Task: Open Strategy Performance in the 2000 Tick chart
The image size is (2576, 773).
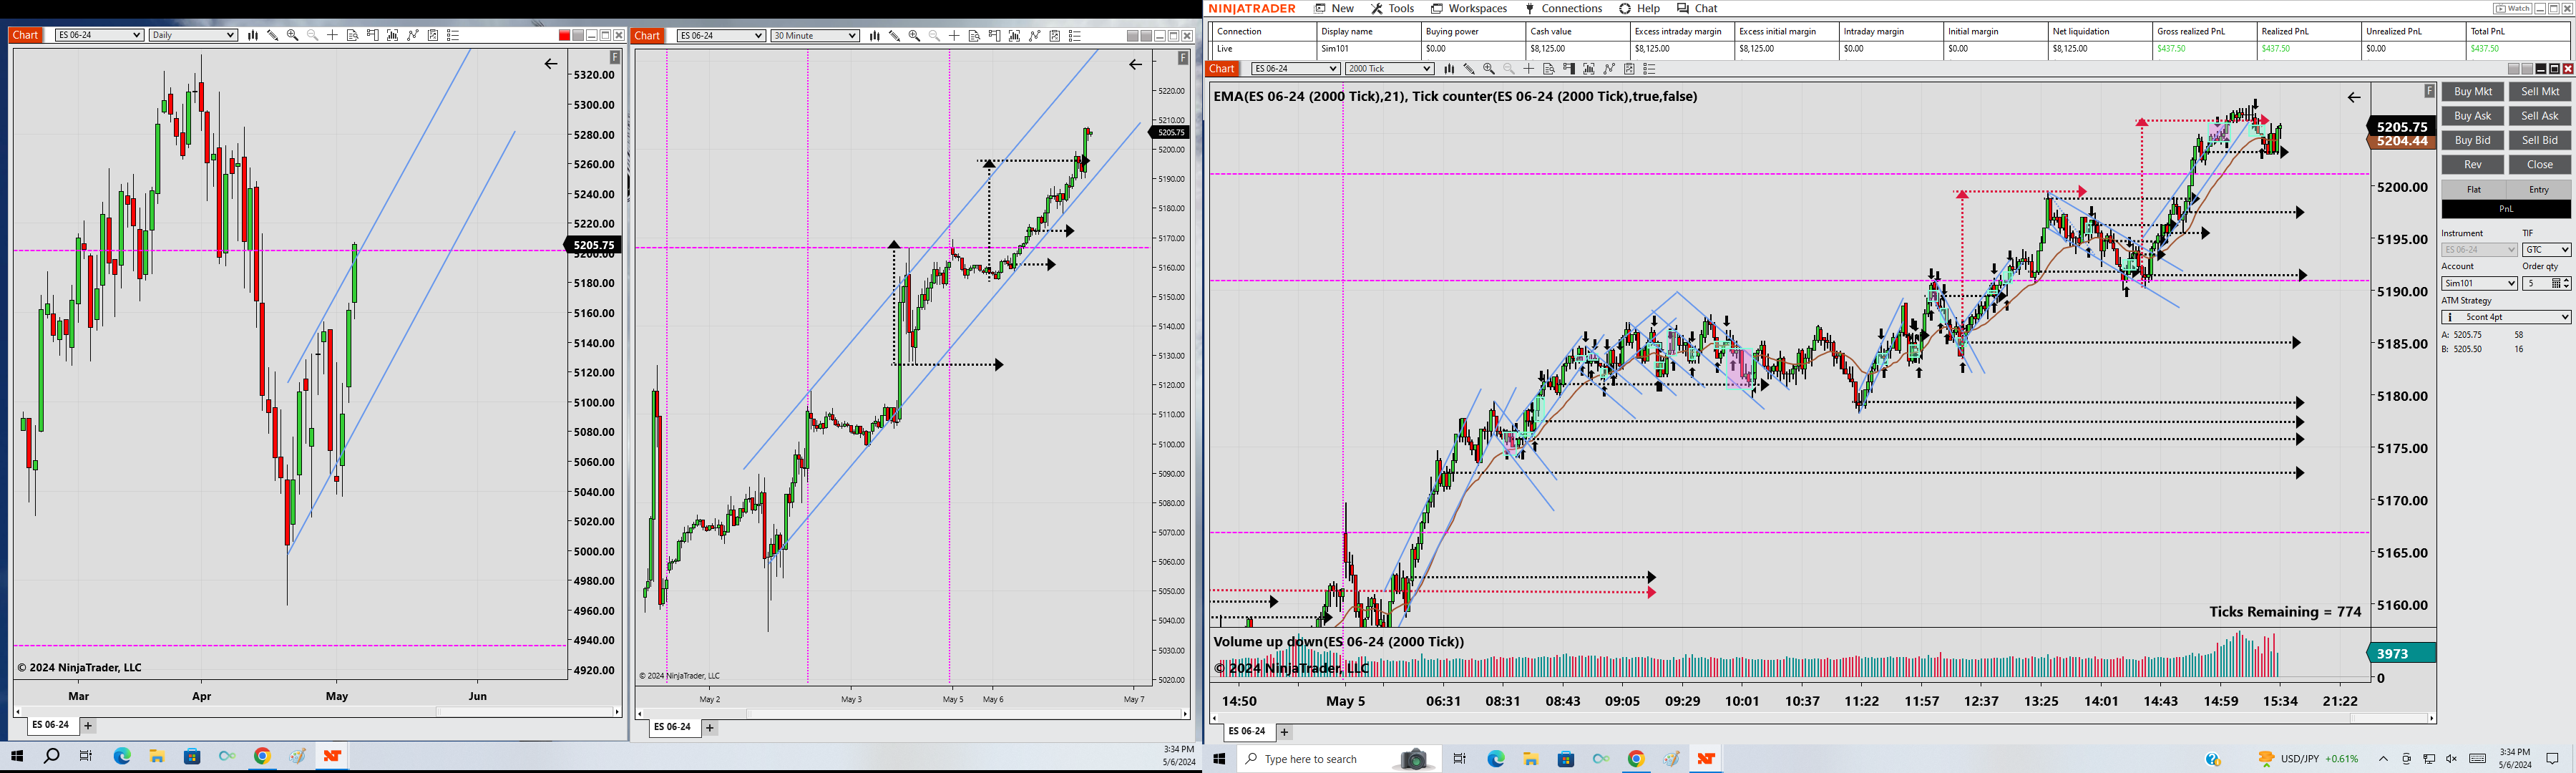Action: 1629,69
